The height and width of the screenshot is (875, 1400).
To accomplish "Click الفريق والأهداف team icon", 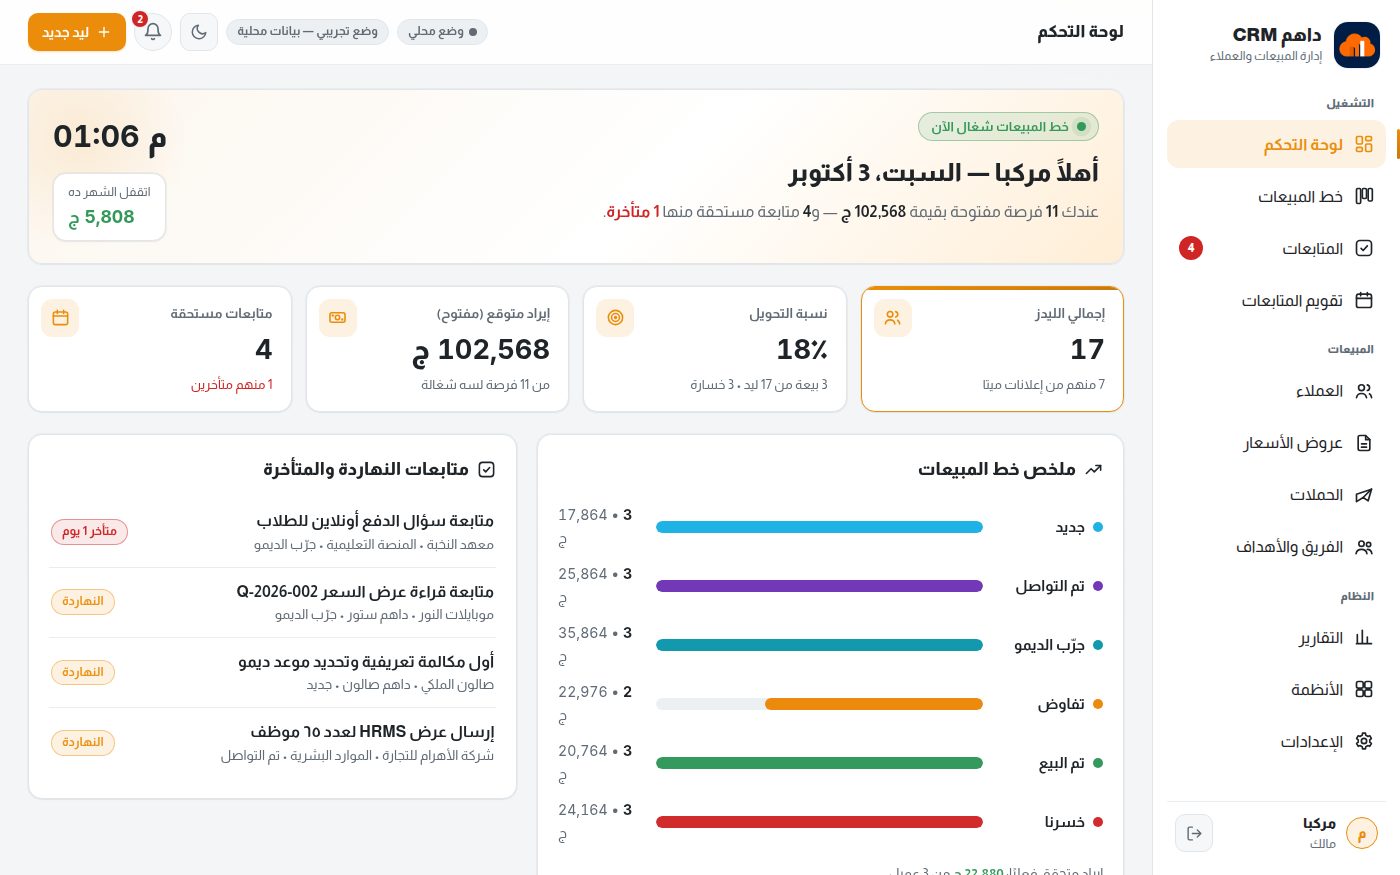I will (x=1364, y=547).
